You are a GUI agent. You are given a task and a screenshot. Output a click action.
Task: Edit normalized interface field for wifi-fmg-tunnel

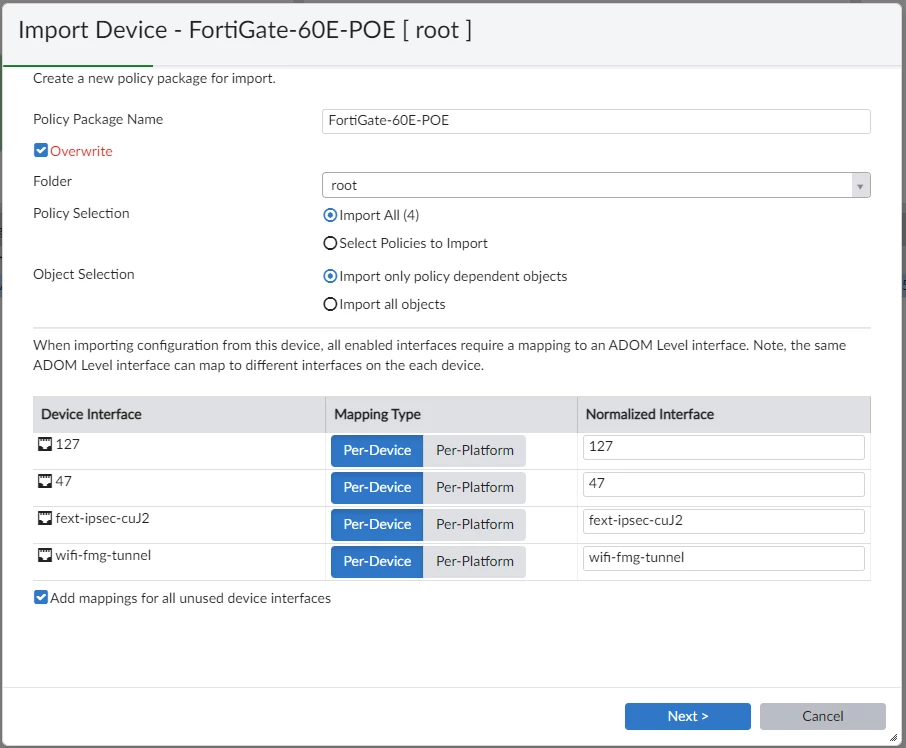click(x=723, y=558)
